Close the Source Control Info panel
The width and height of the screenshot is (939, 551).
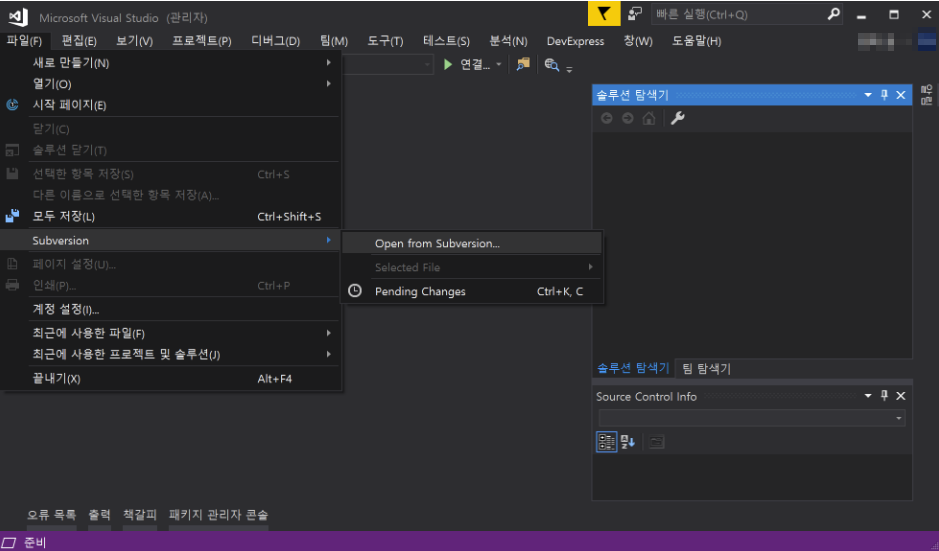[x=901, y=396]
